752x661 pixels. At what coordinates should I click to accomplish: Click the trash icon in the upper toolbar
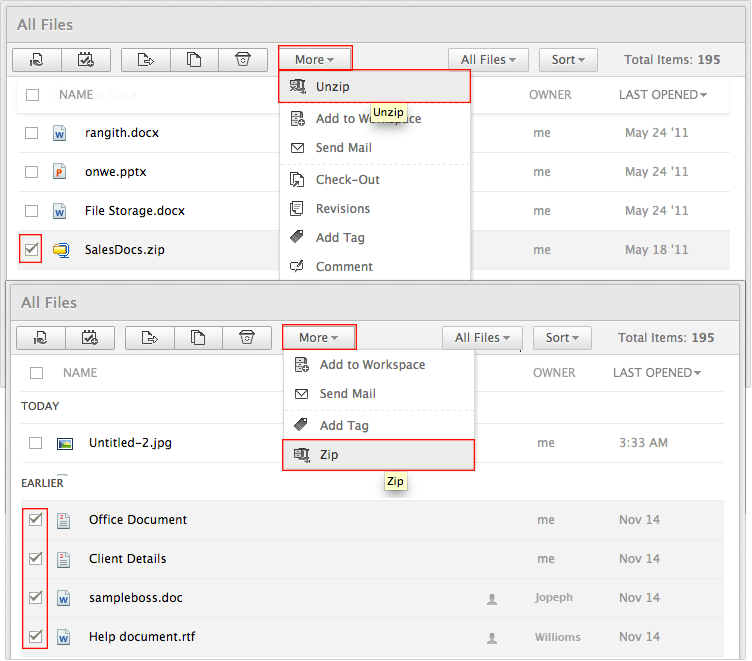click(243, 60)
